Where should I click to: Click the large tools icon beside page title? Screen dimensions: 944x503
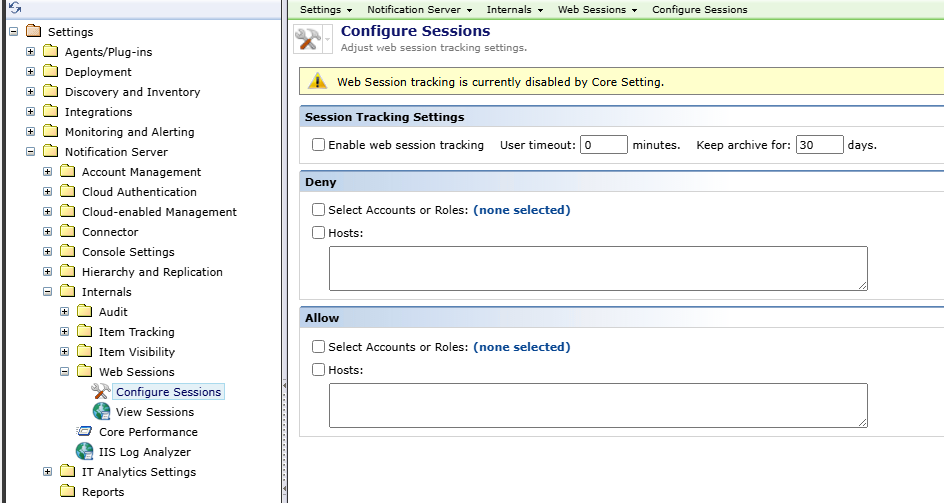point(308,39)
